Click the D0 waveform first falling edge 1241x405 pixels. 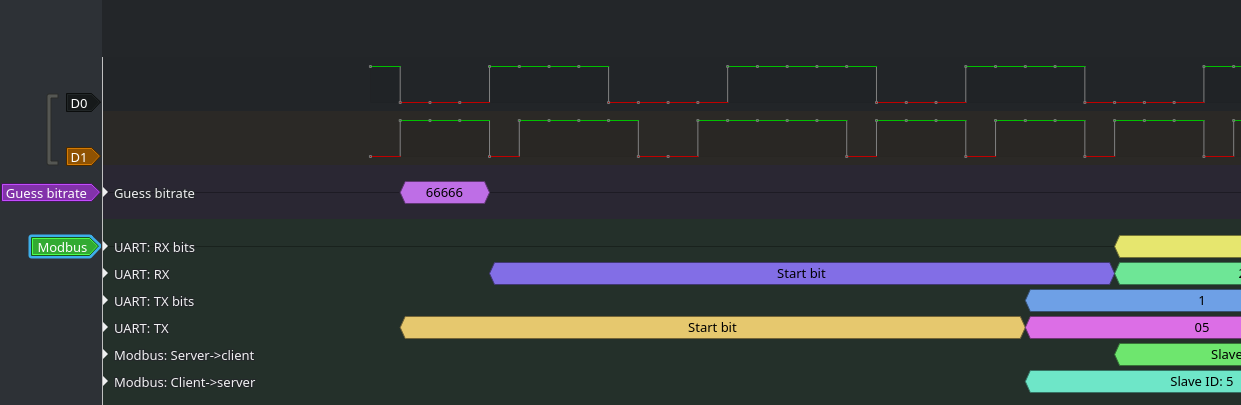pos(400,84)
